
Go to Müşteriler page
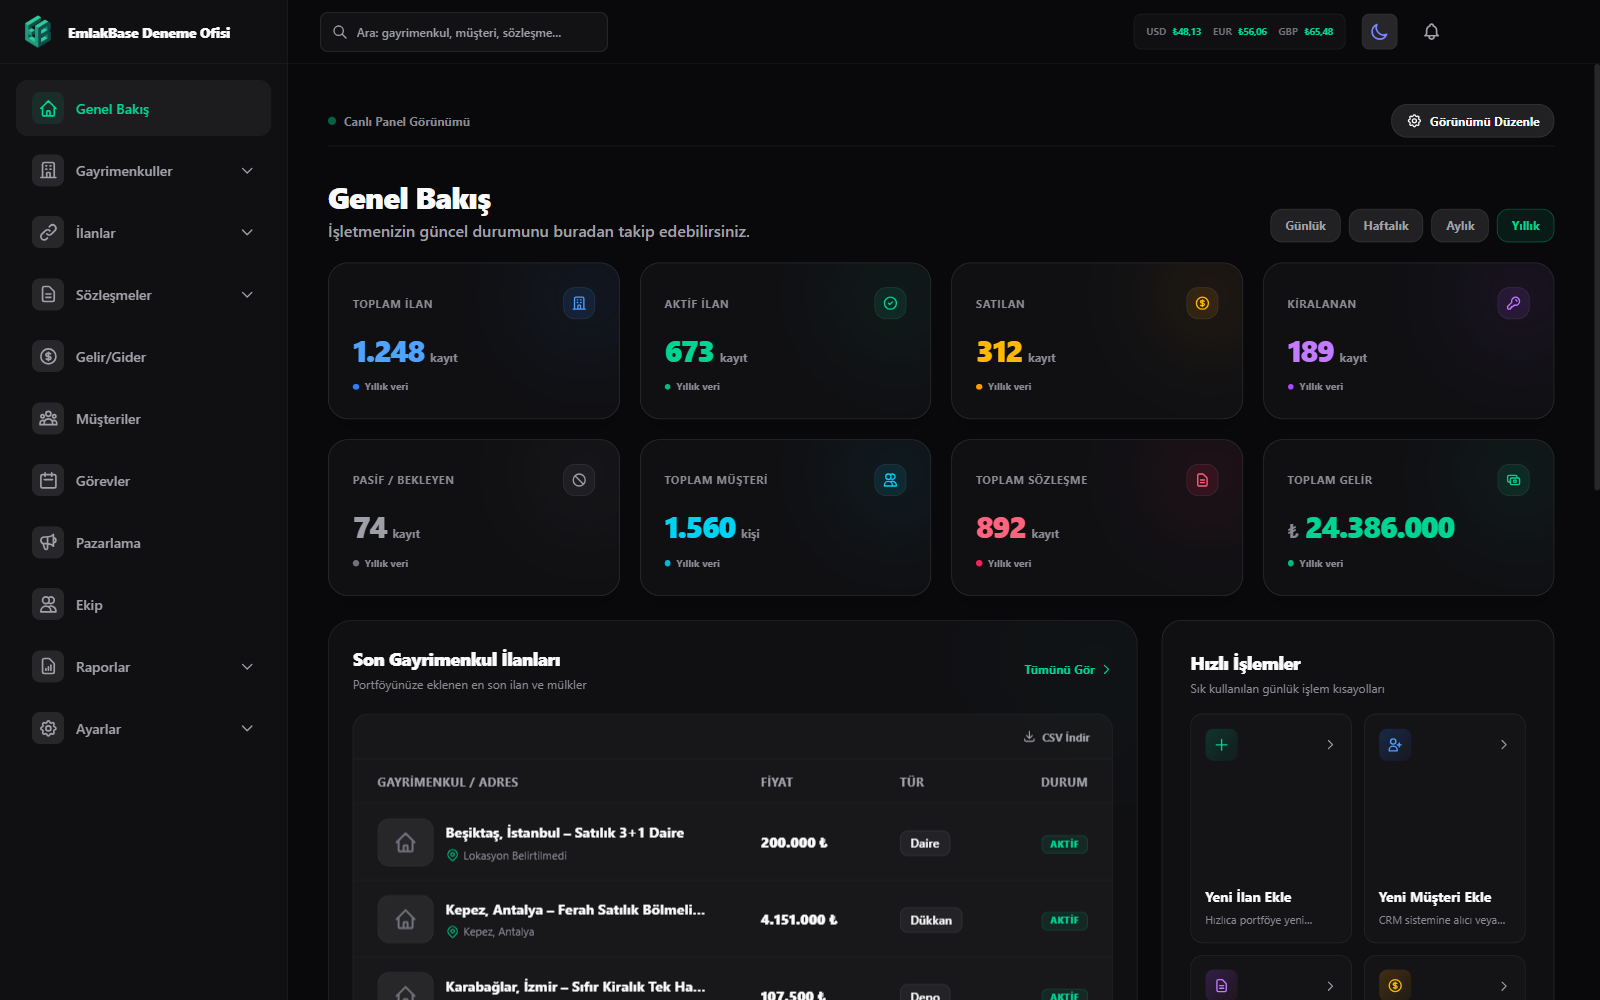pyautogui.click(x=143, y=418)
